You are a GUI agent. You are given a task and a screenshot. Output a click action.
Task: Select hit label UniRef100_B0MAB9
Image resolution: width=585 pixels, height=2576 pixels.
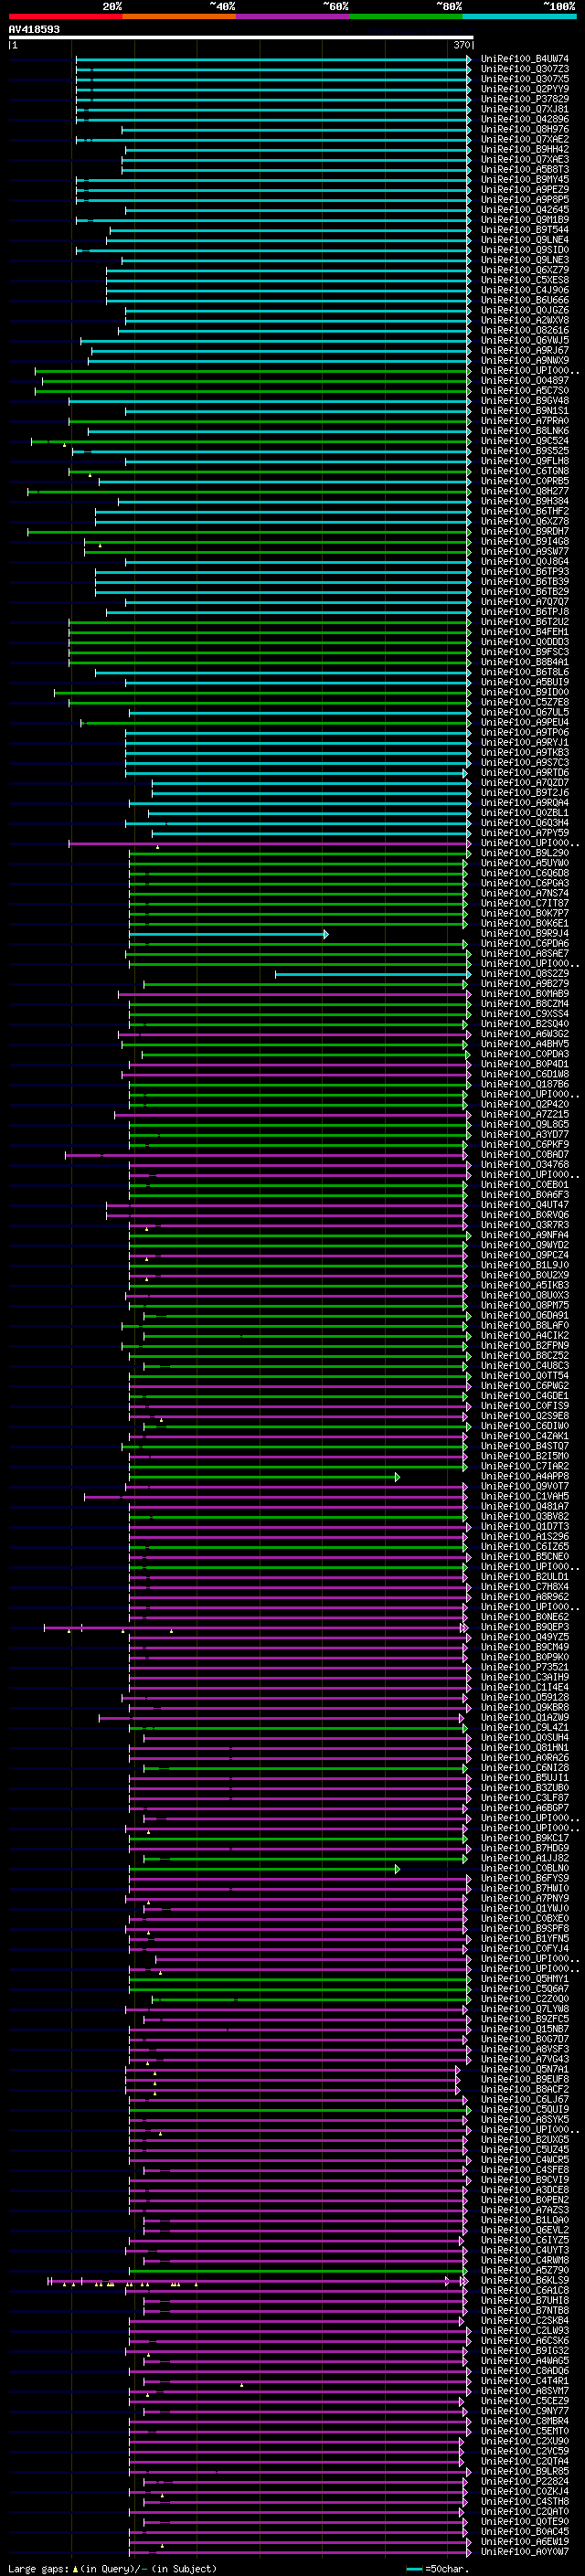click(x=525, y=994)
